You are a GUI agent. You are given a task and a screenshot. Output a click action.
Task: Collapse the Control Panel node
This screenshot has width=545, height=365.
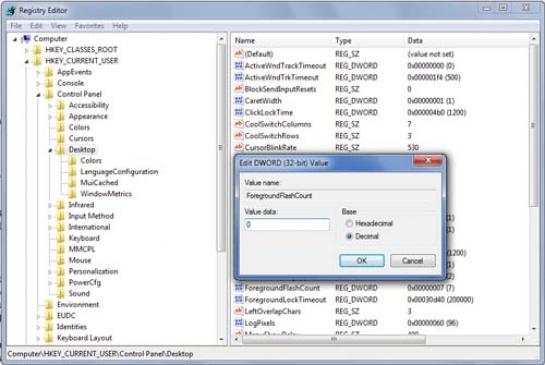point(39,95)
